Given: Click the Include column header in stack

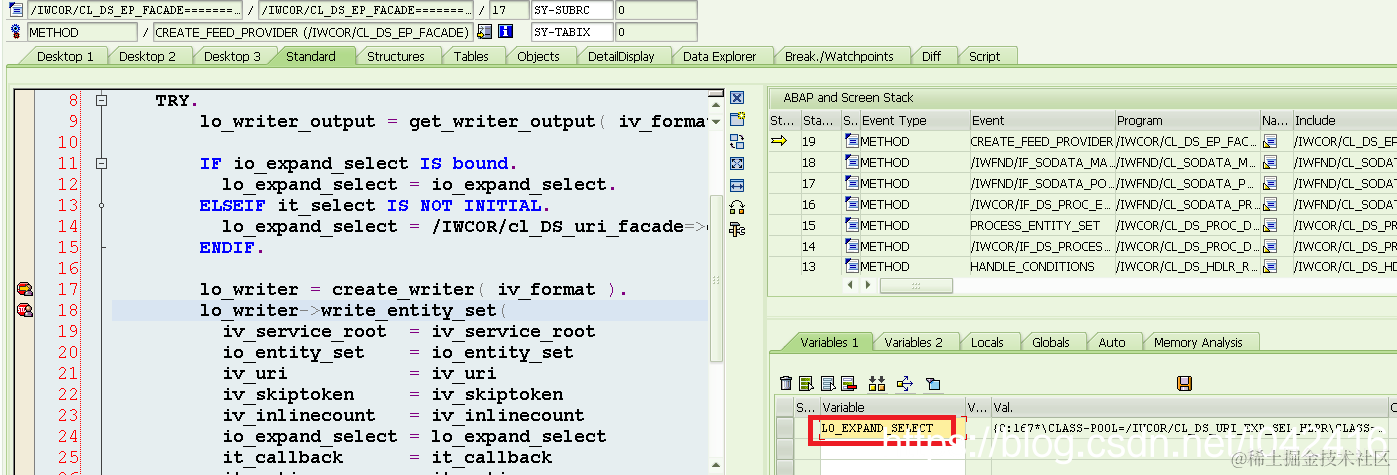Looking at the screenshot, I should click(1343, 121).
